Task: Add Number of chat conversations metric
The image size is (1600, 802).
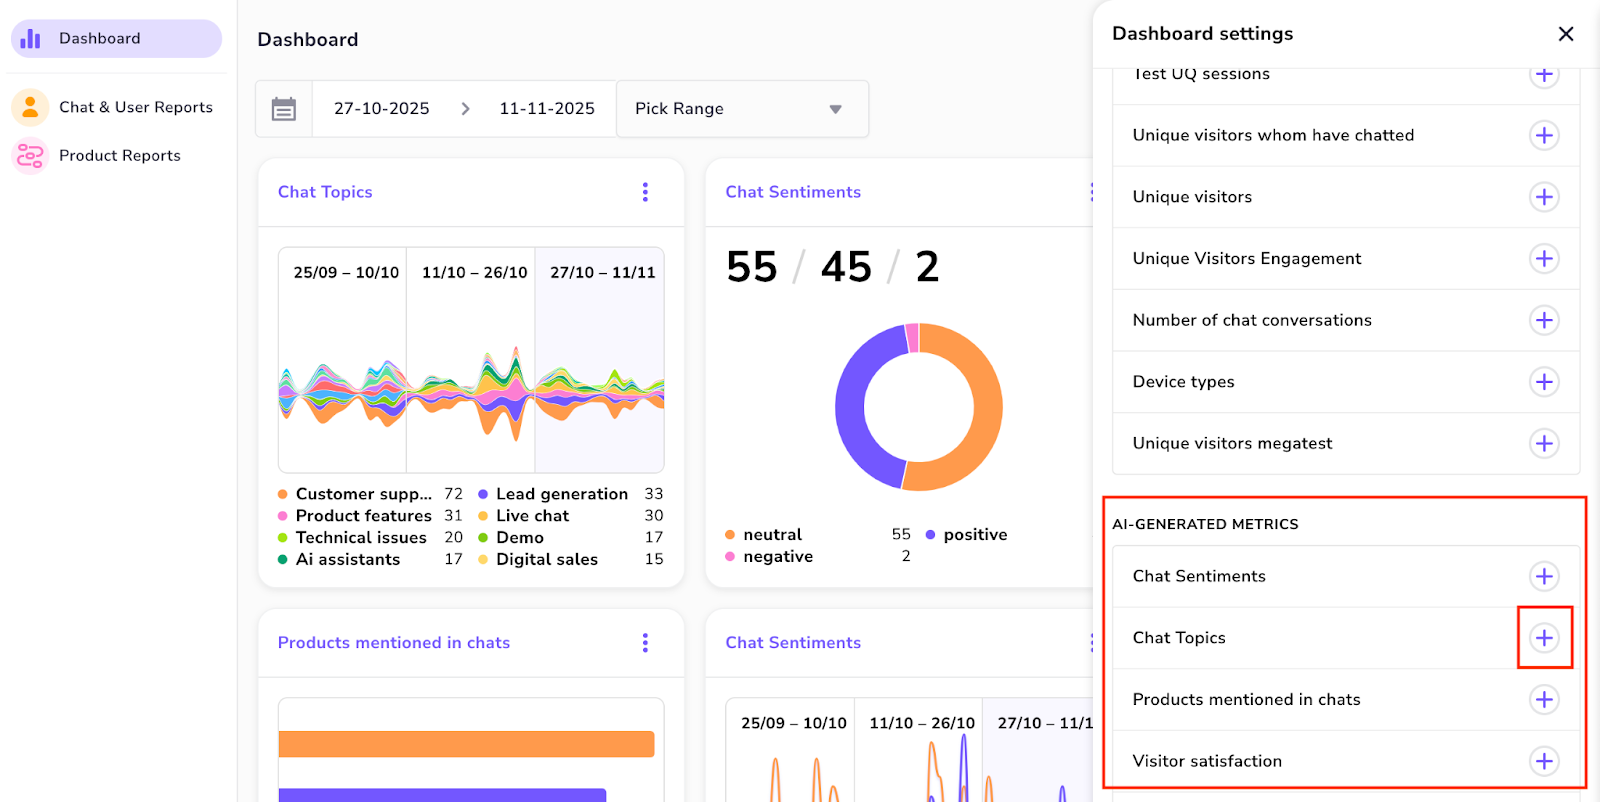Action: 1544,320
